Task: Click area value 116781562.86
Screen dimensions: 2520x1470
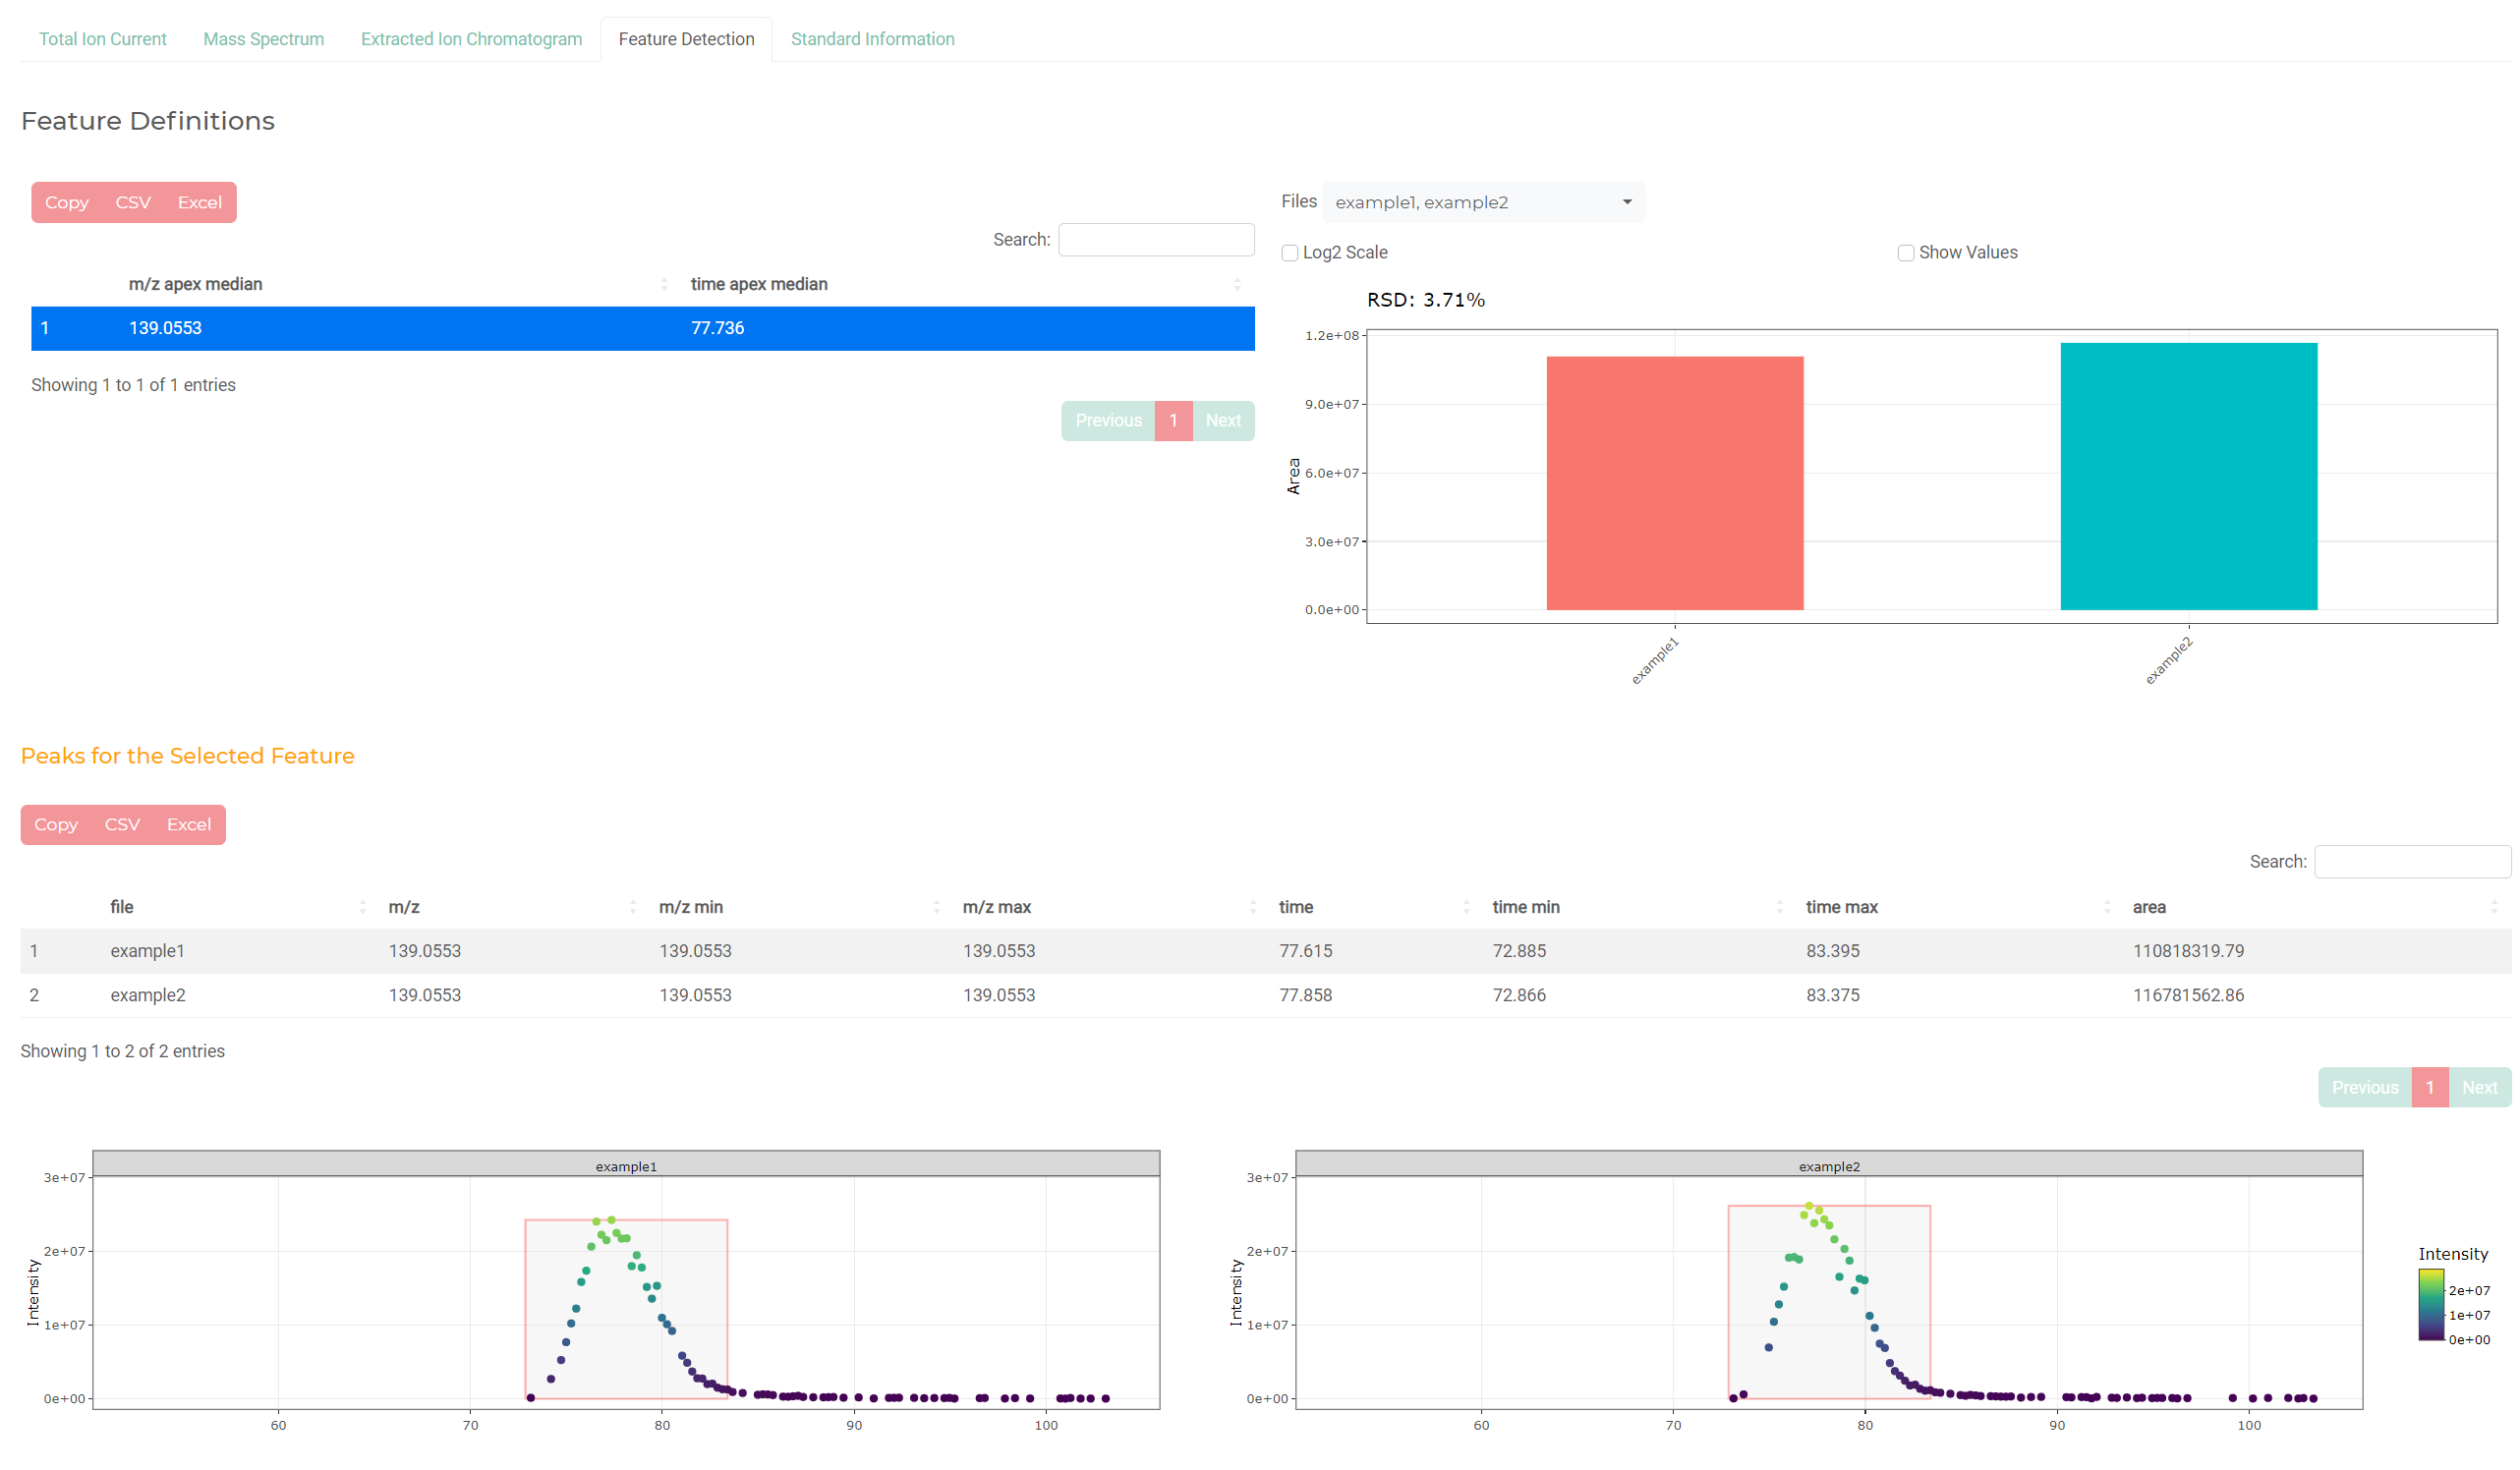Action: coord(2188,995)
